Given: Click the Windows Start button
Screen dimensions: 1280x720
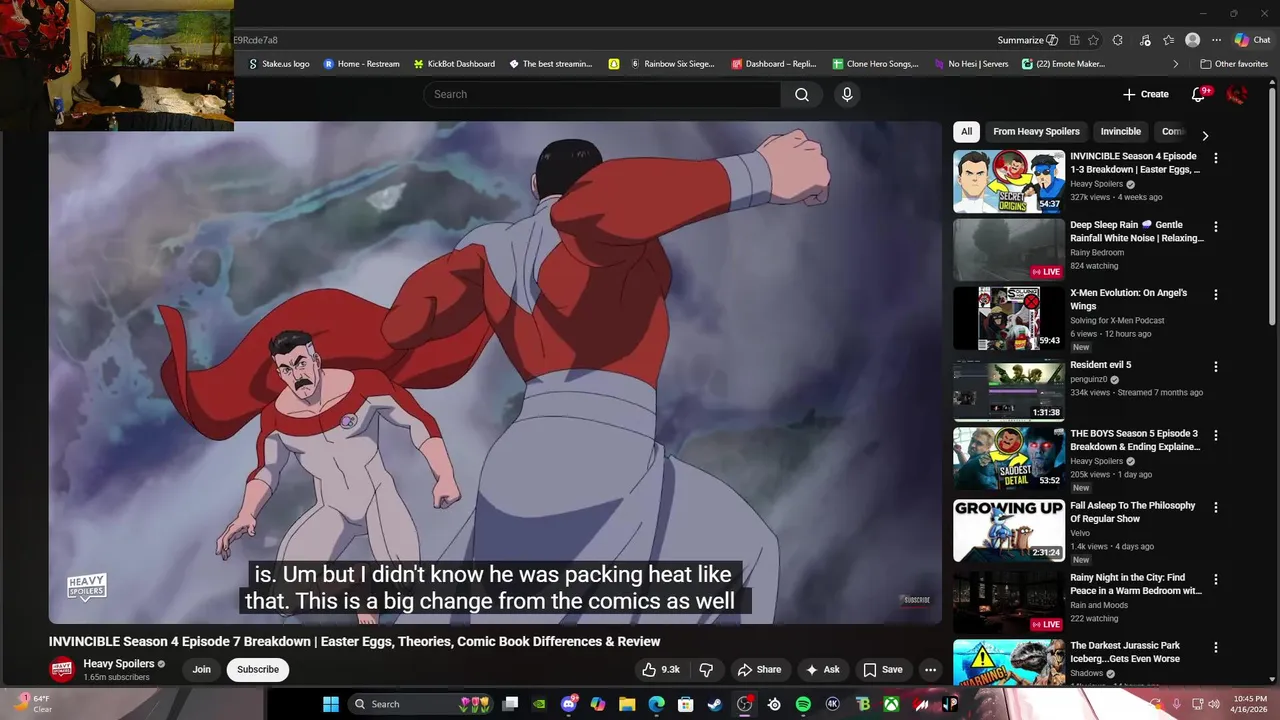Looking at the screenshot, I should coord(331,704).
